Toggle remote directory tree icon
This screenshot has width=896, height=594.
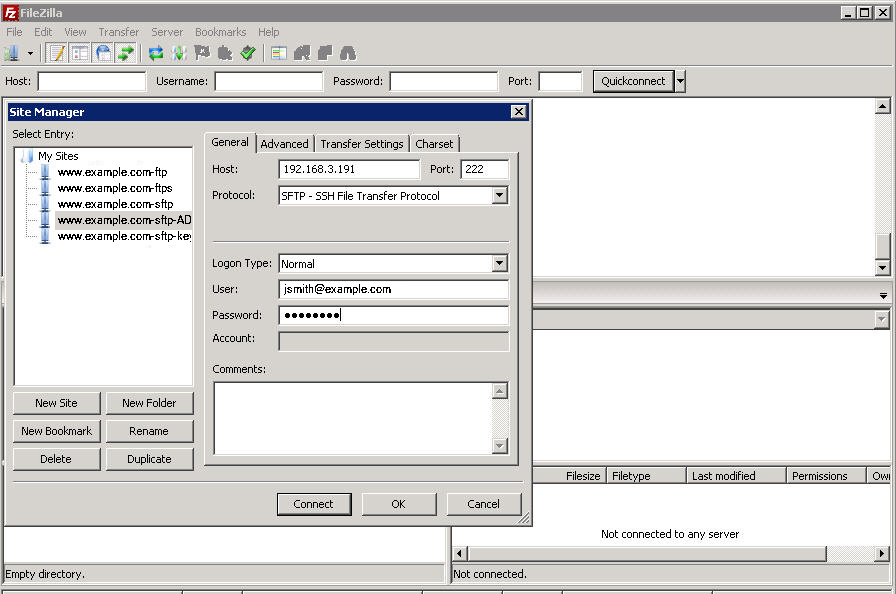(103, 54)
